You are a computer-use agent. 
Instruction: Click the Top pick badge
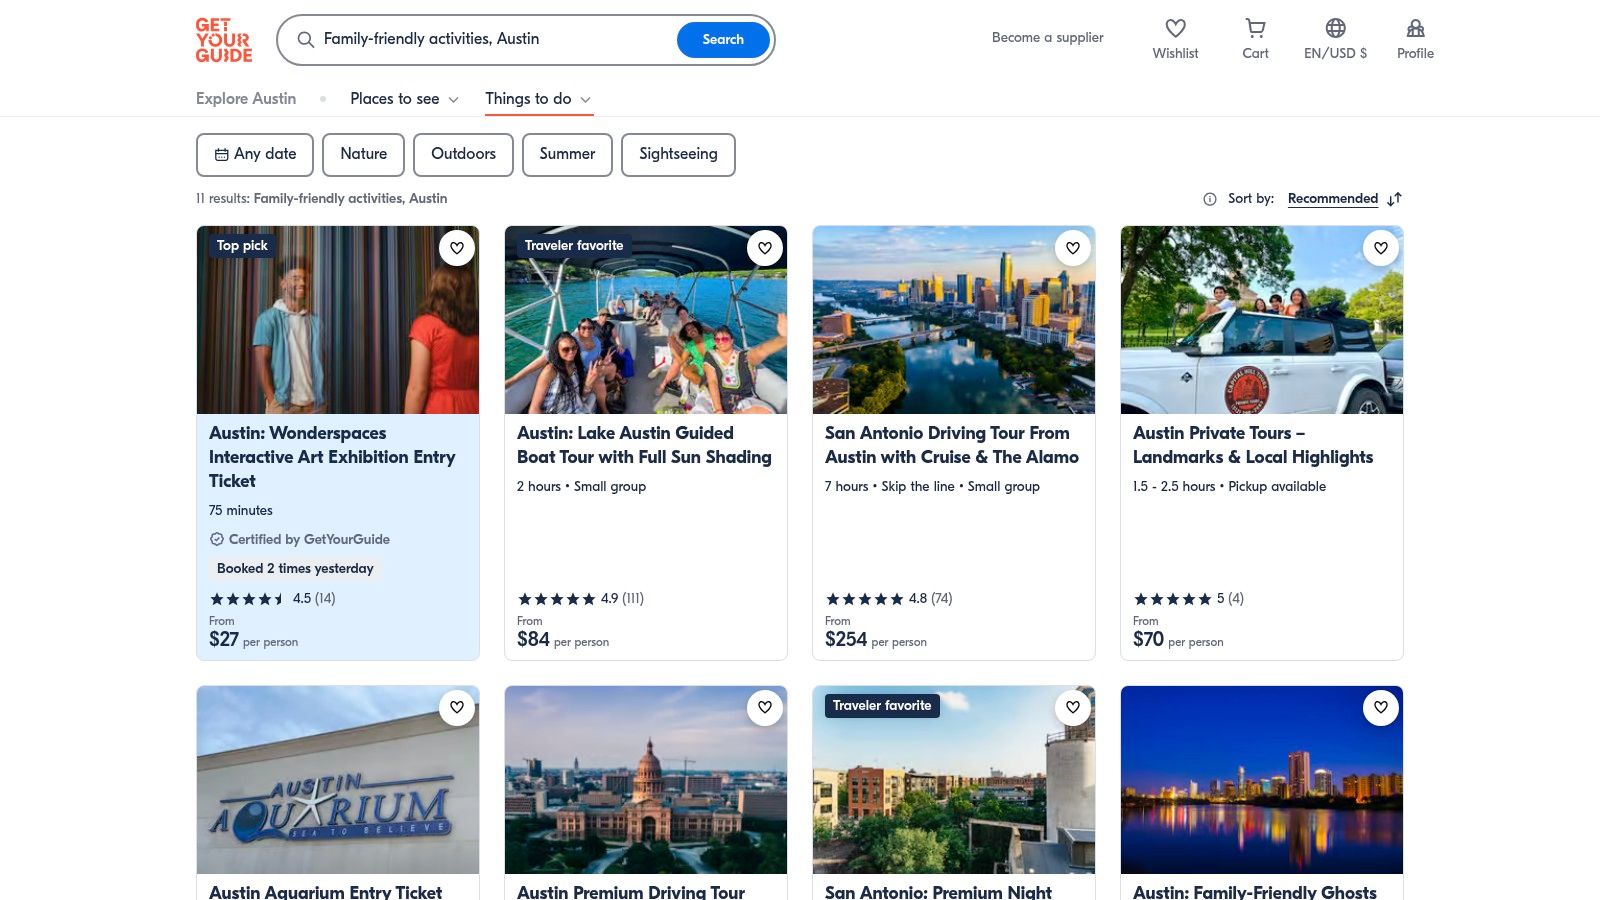click(x=242, y=245)
